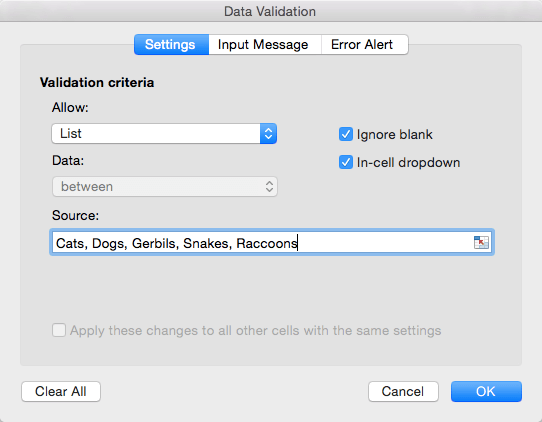Screen dimensions: 542x422
Task: Select the Settings tab
Action: [x=171, y=44]
